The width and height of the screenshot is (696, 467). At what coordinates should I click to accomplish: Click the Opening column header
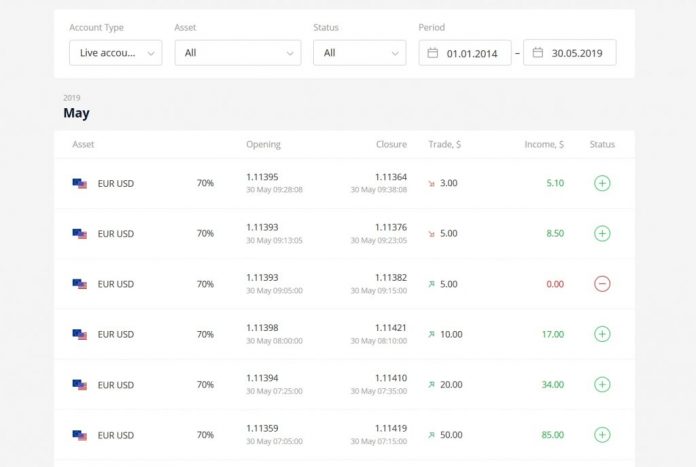[263, 145]
